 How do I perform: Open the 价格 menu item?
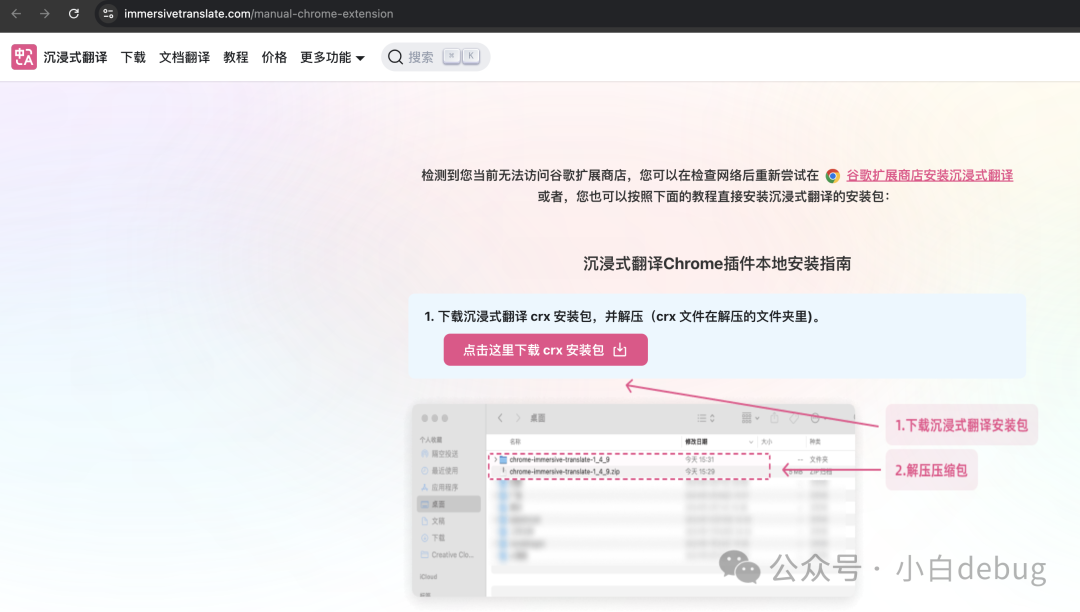[x=274, y=57]
